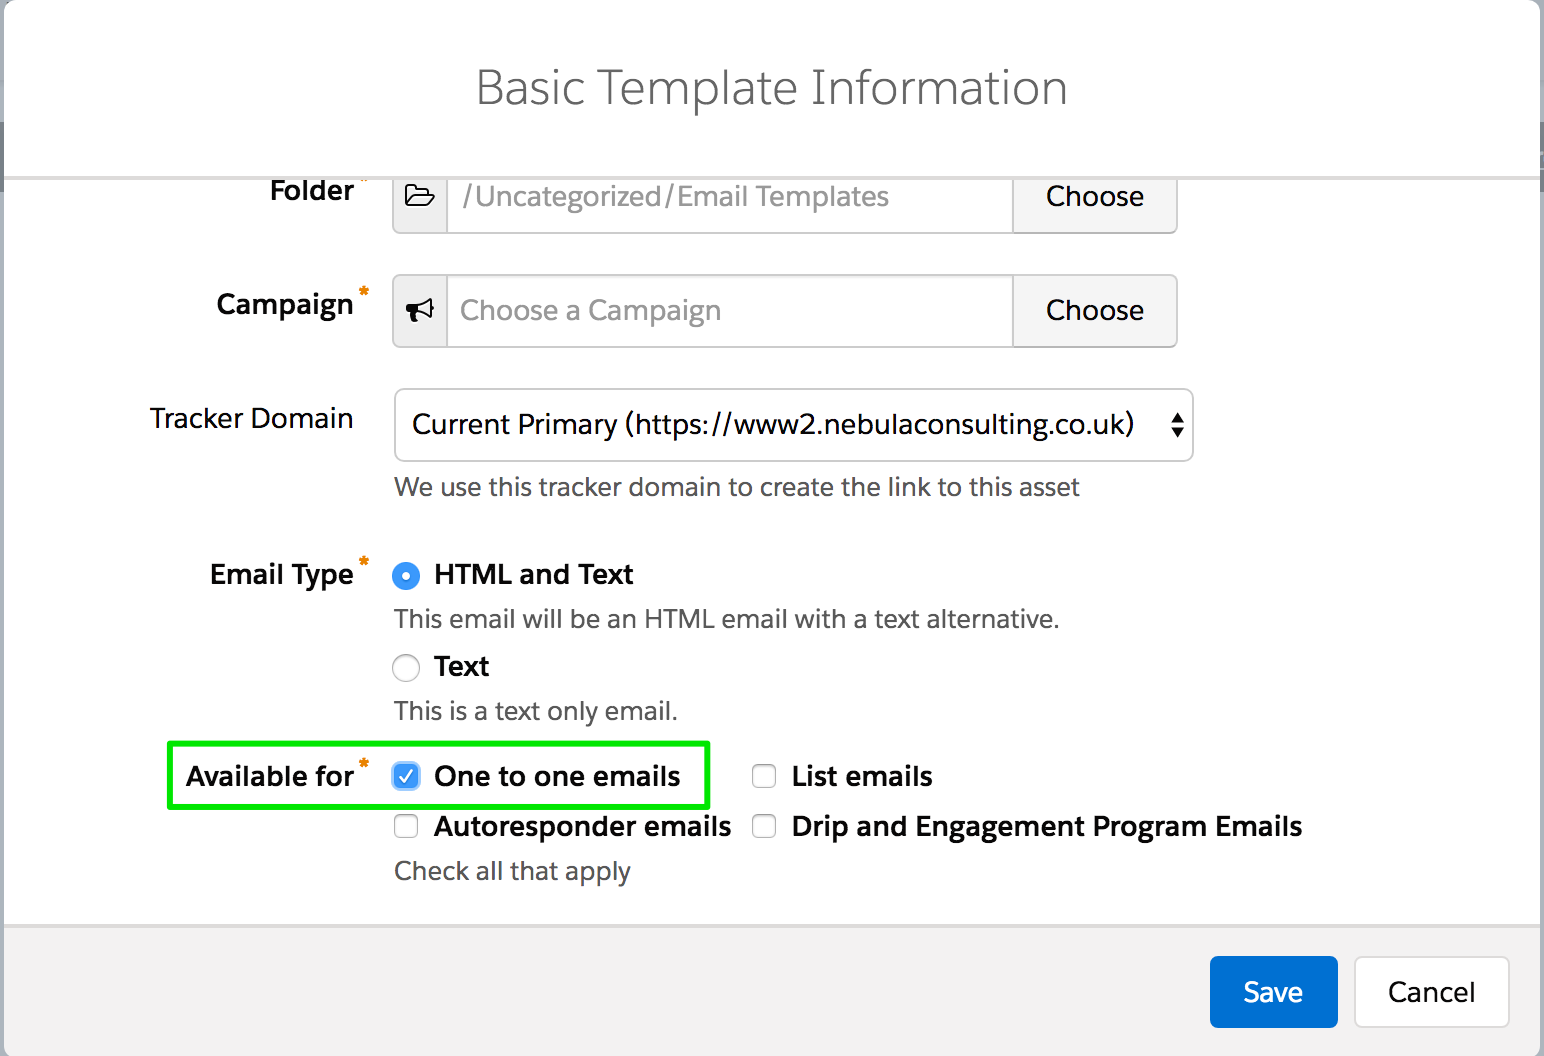Click the Available for field label
1544x1056 pixels.
(270, 777)
